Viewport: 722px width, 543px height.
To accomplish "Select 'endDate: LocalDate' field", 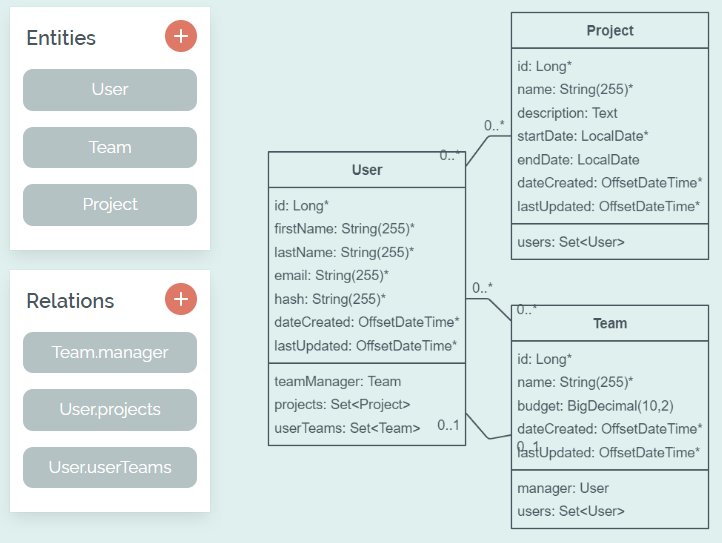I will [578, 160].
